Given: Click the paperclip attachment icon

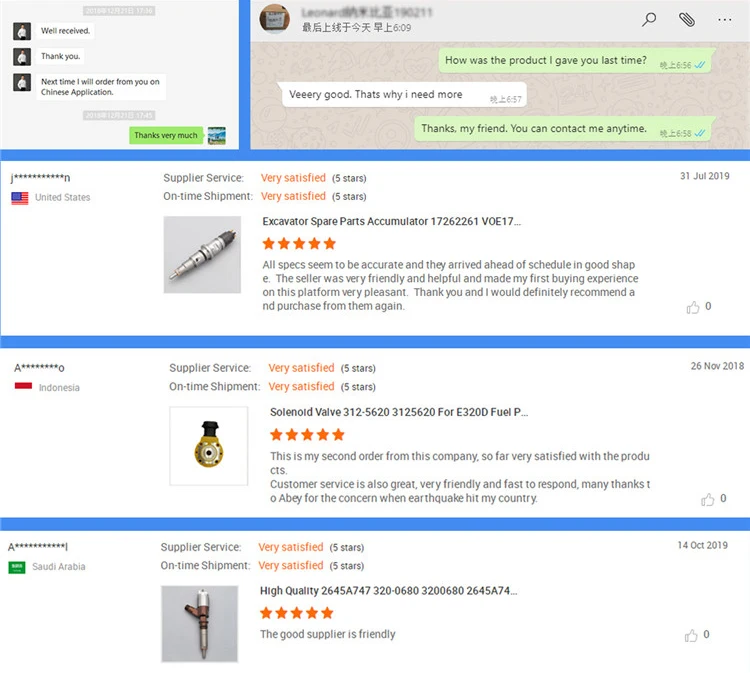Looking at the screenshot, I should tap(687, 20).
